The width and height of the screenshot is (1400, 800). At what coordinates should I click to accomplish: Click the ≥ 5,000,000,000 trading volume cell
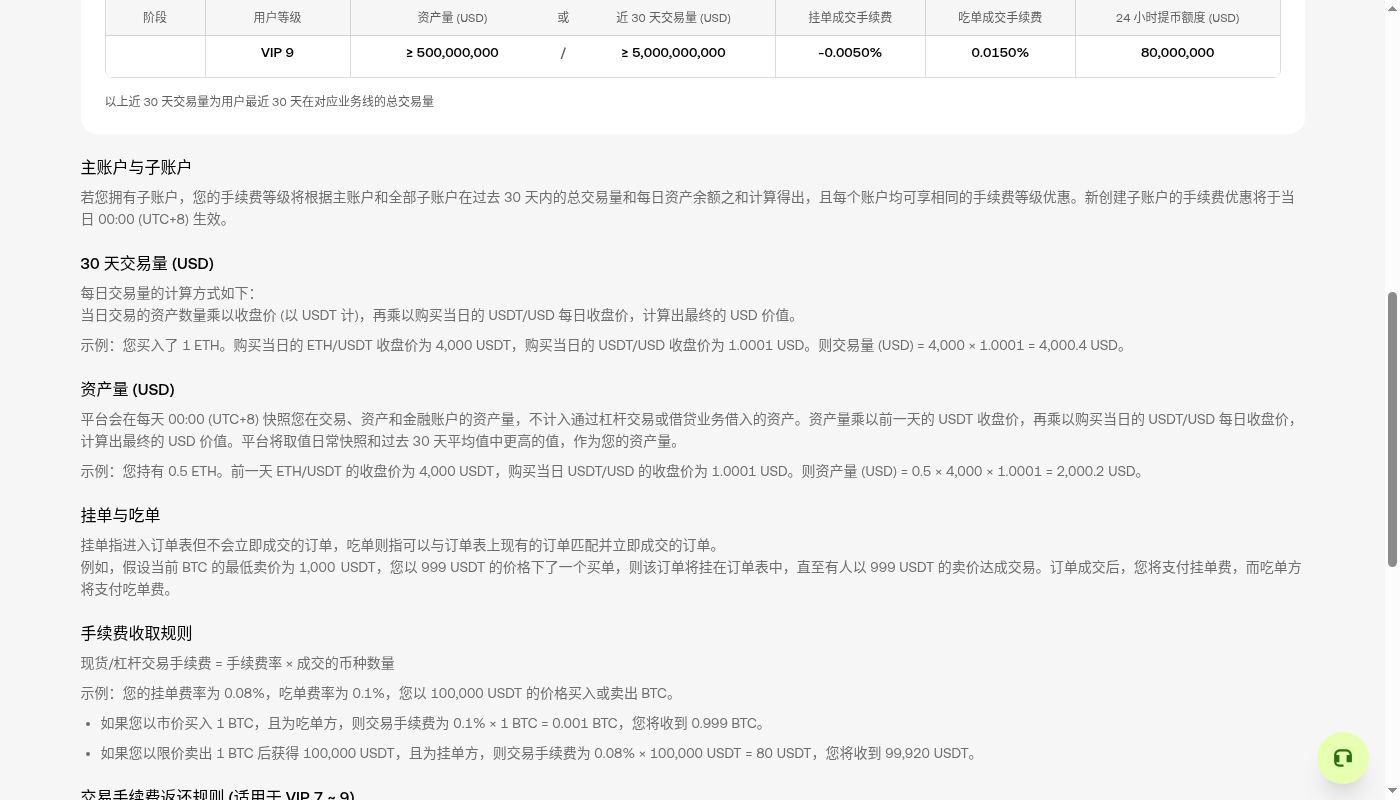673,53
